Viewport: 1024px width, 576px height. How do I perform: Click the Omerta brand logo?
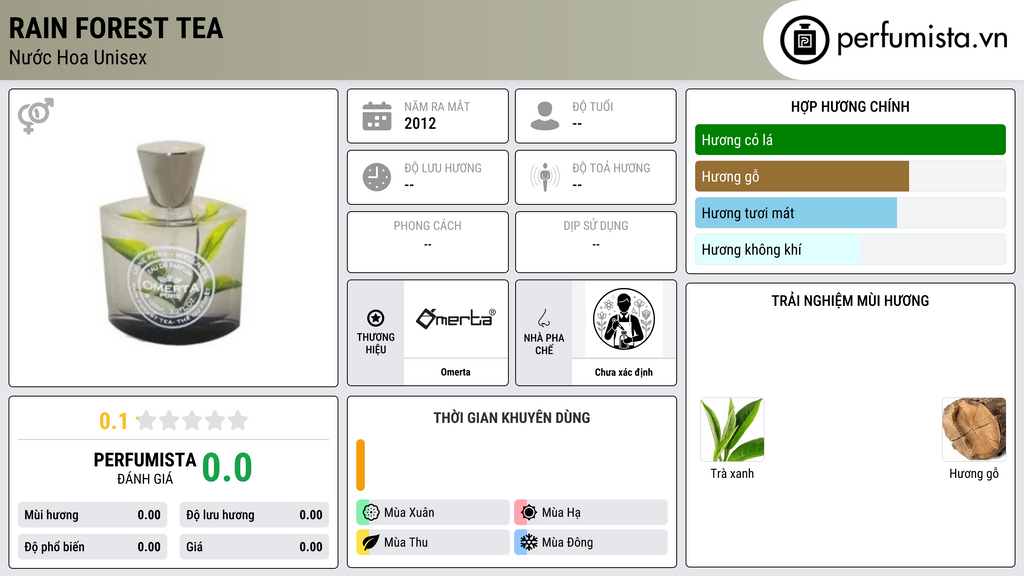(x=455, y=318)
